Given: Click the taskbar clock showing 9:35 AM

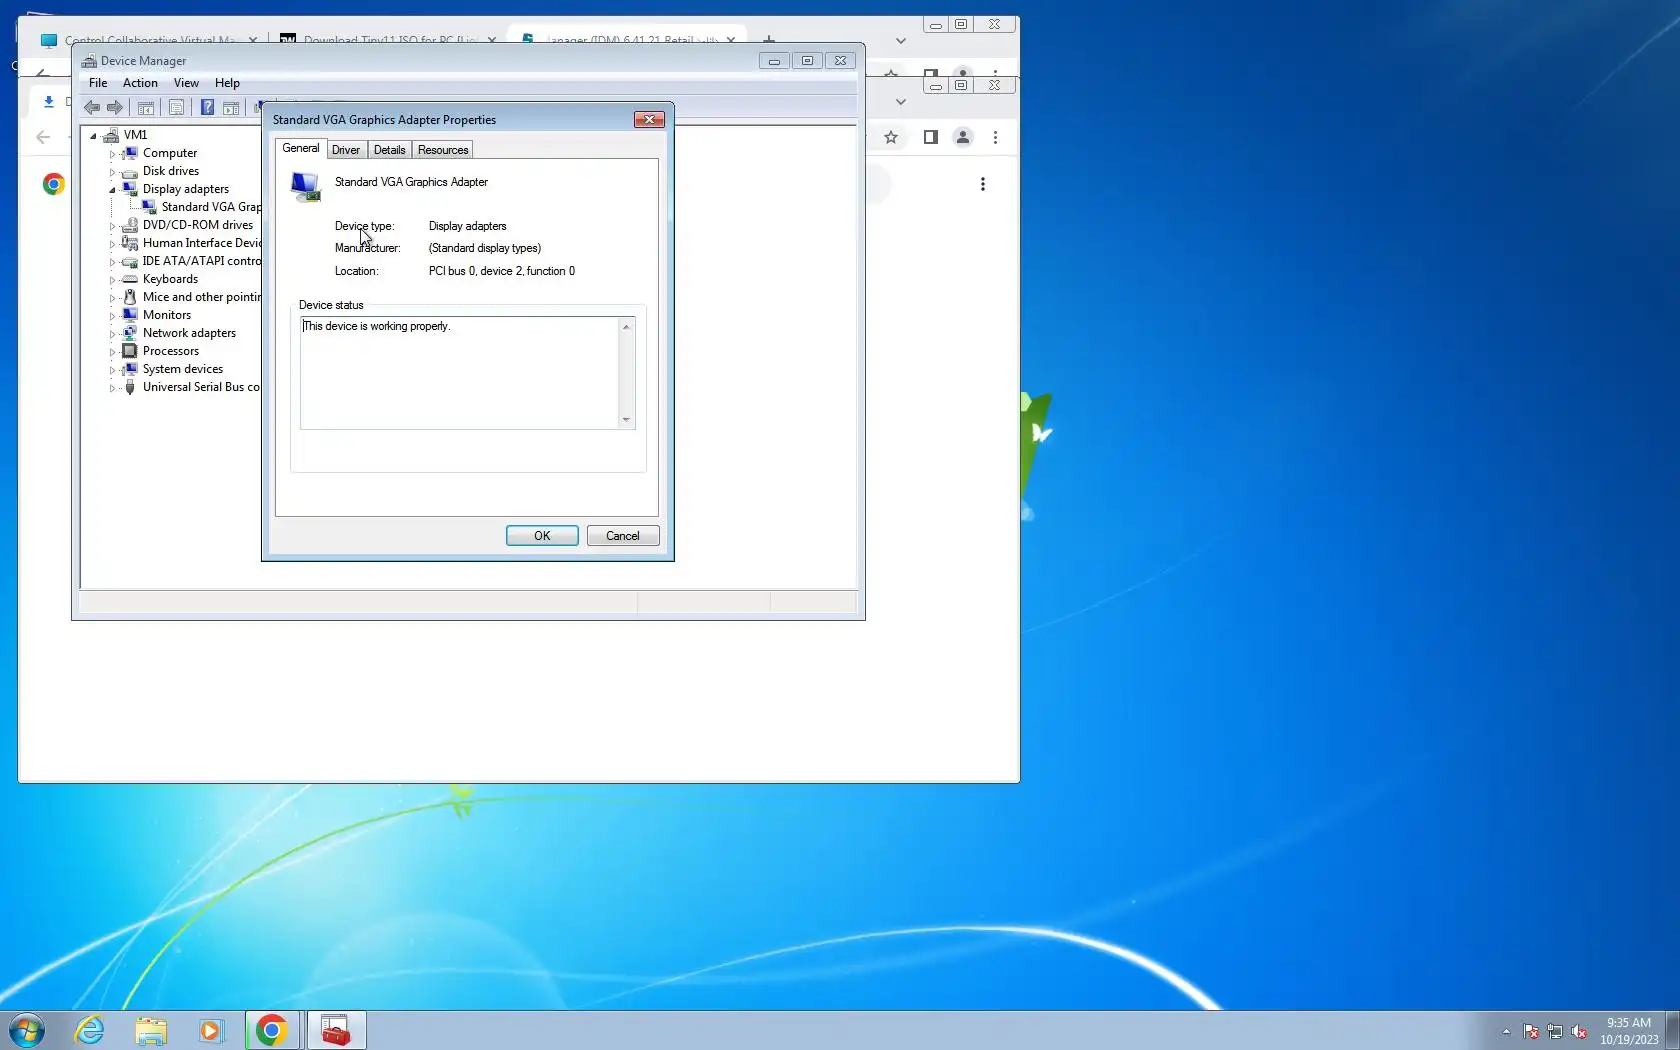Looking at the screenshot, I should point(1629,1031).
